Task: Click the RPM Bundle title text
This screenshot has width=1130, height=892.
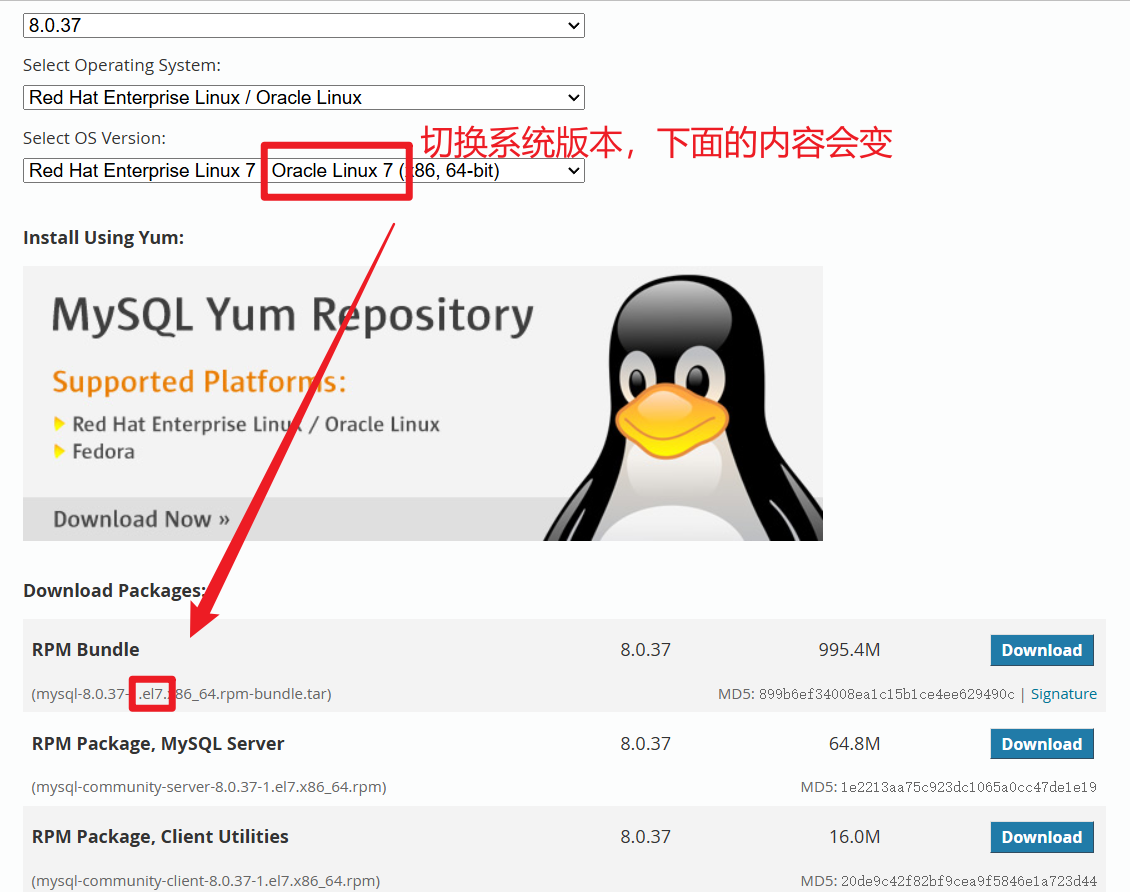Action: coord(86,649)
